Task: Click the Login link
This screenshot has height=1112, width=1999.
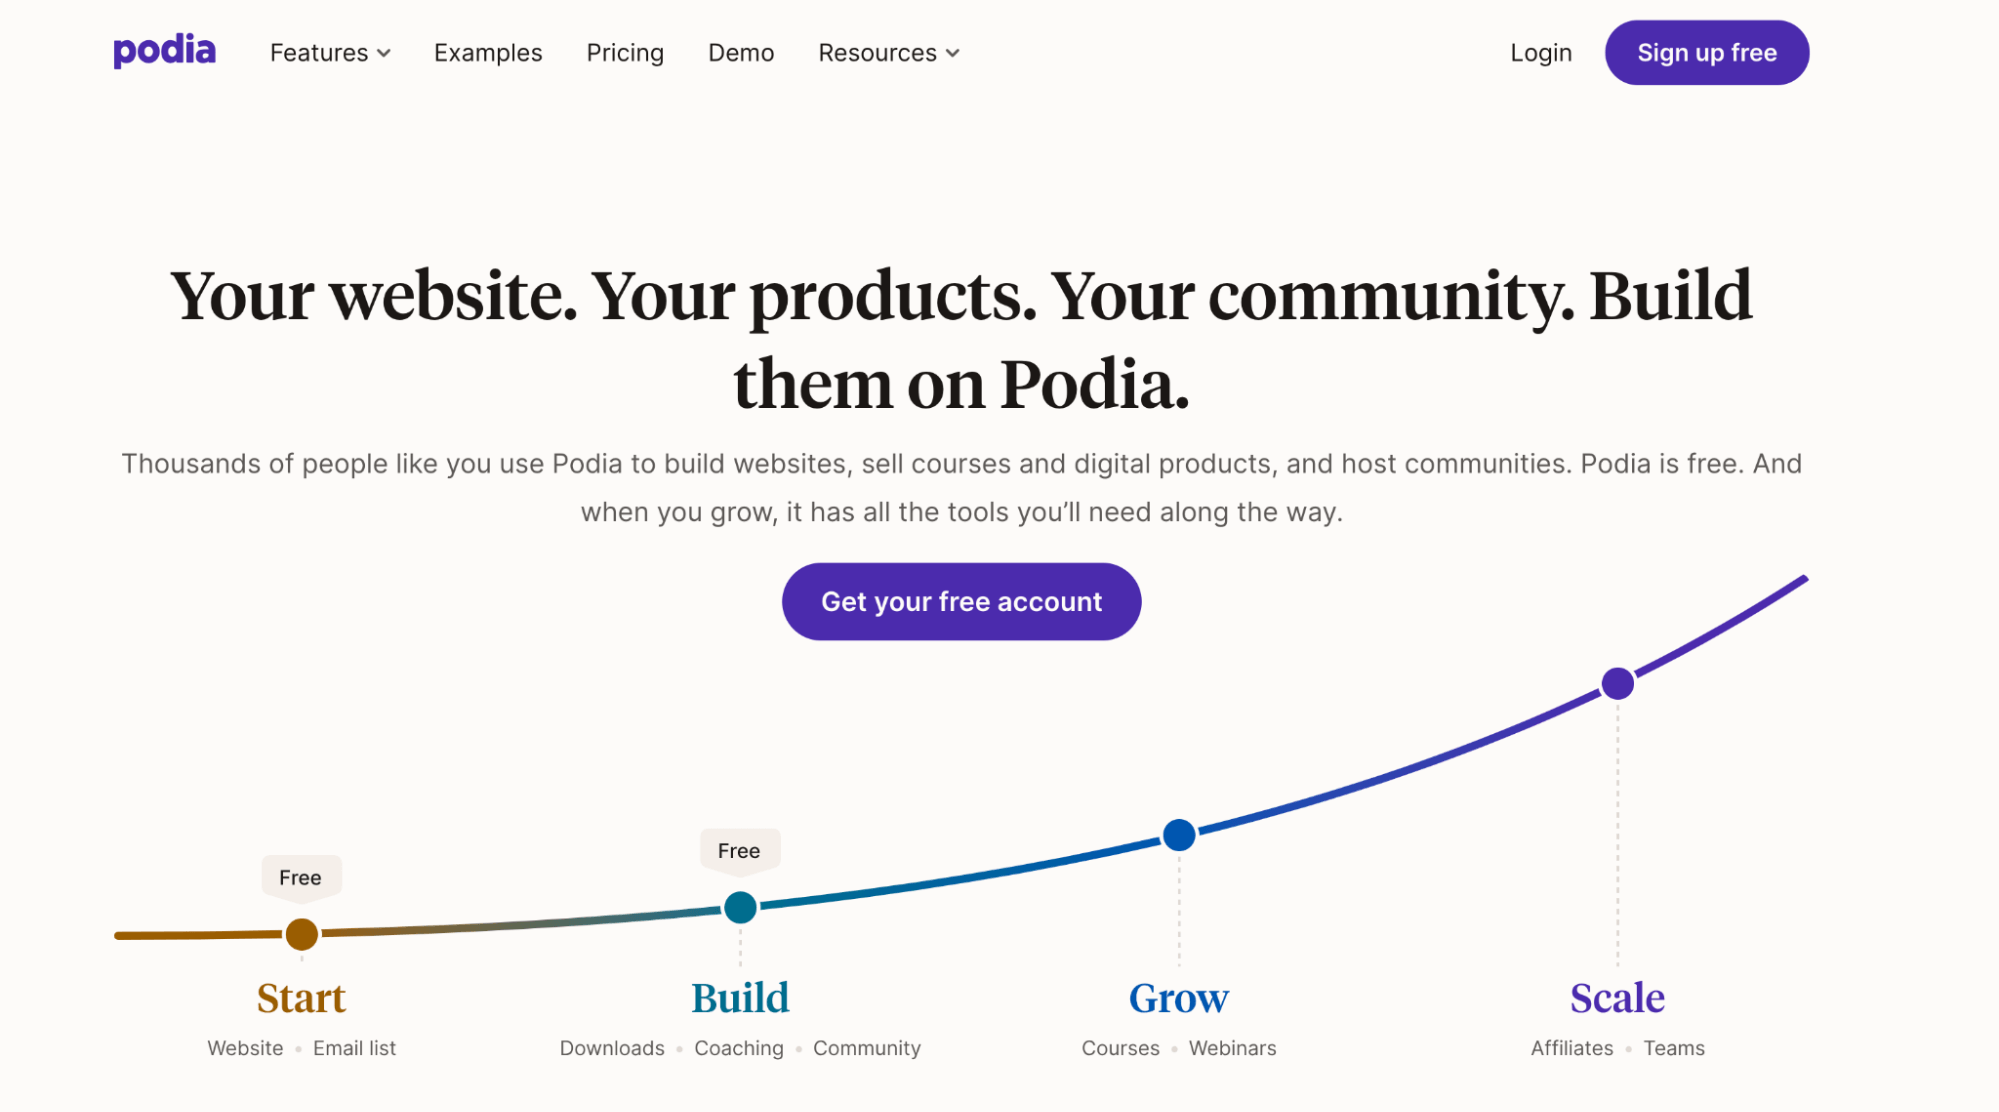Action: point(1541,53)
